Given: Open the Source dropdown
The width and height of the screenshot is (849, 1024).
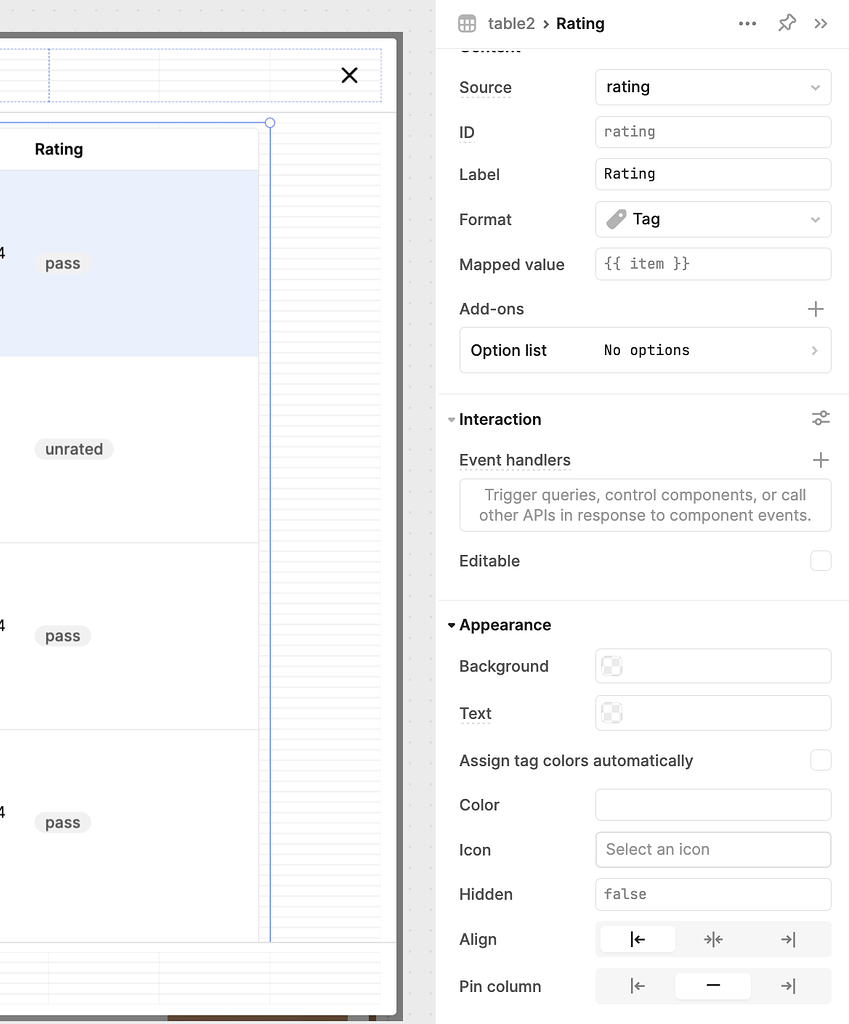Looking at the screenshot, I should pos(713,87).
